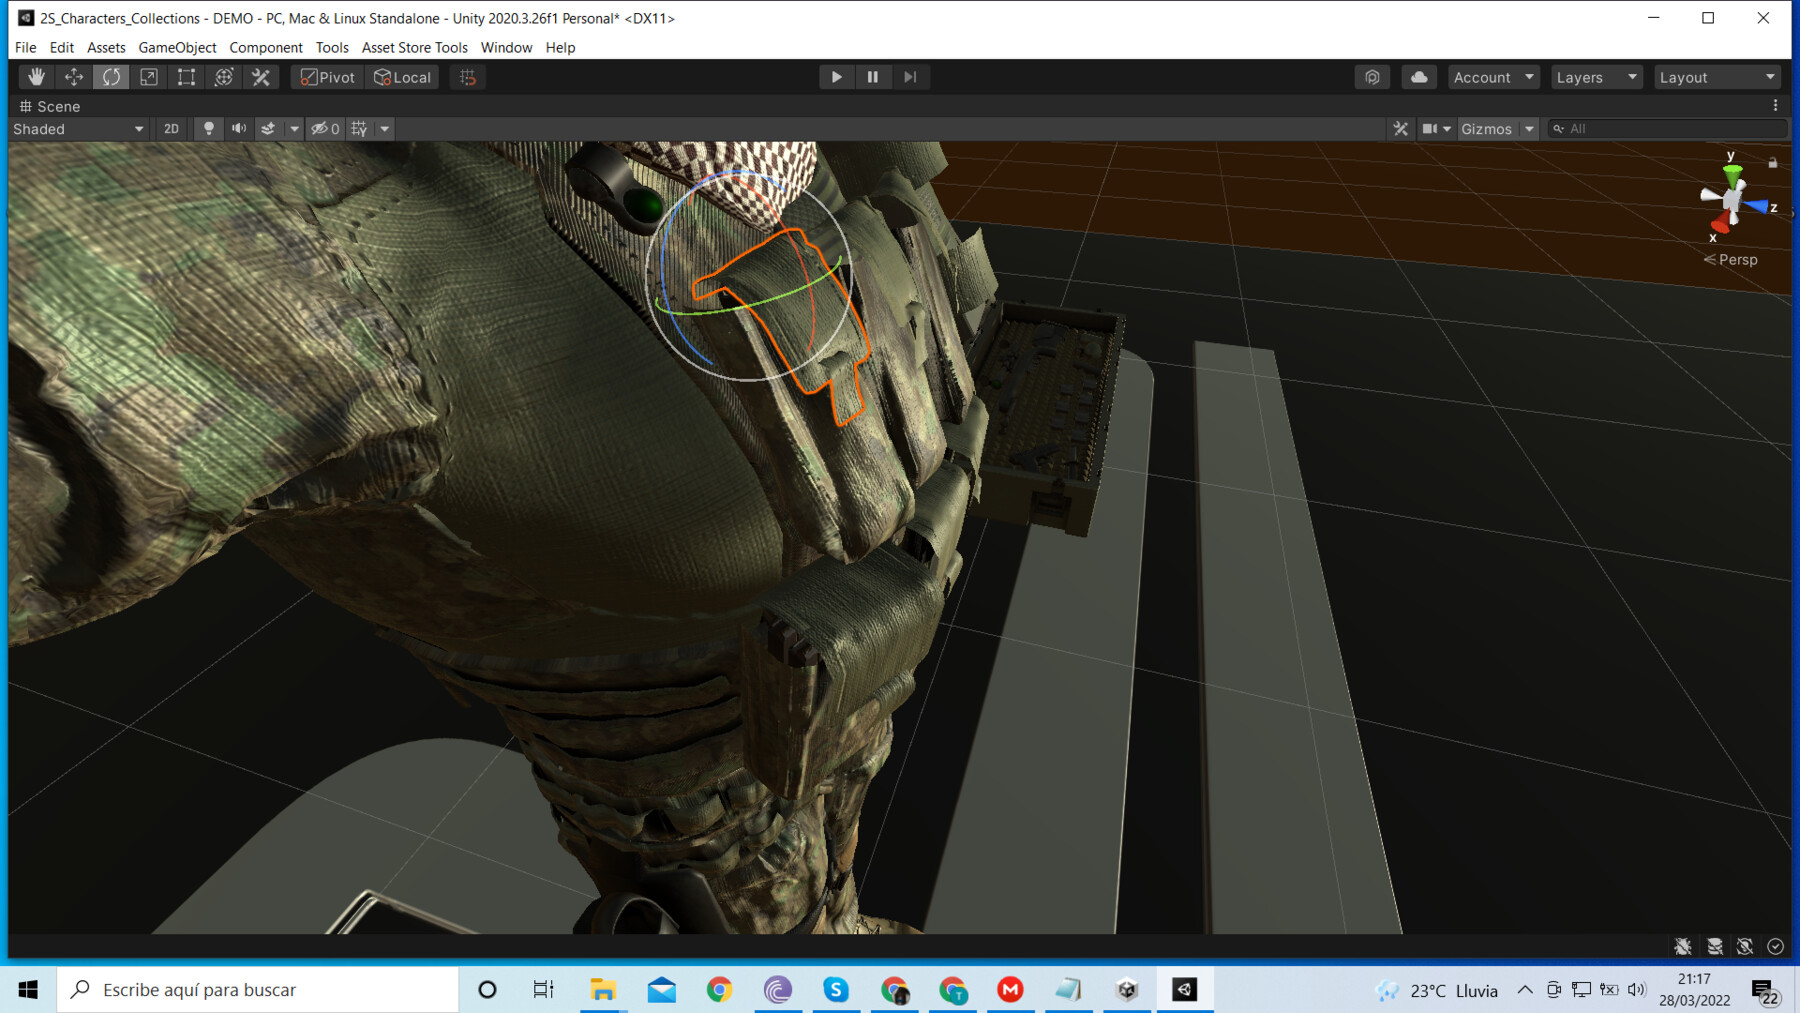Open the Help menu

[x=560, y=47]
